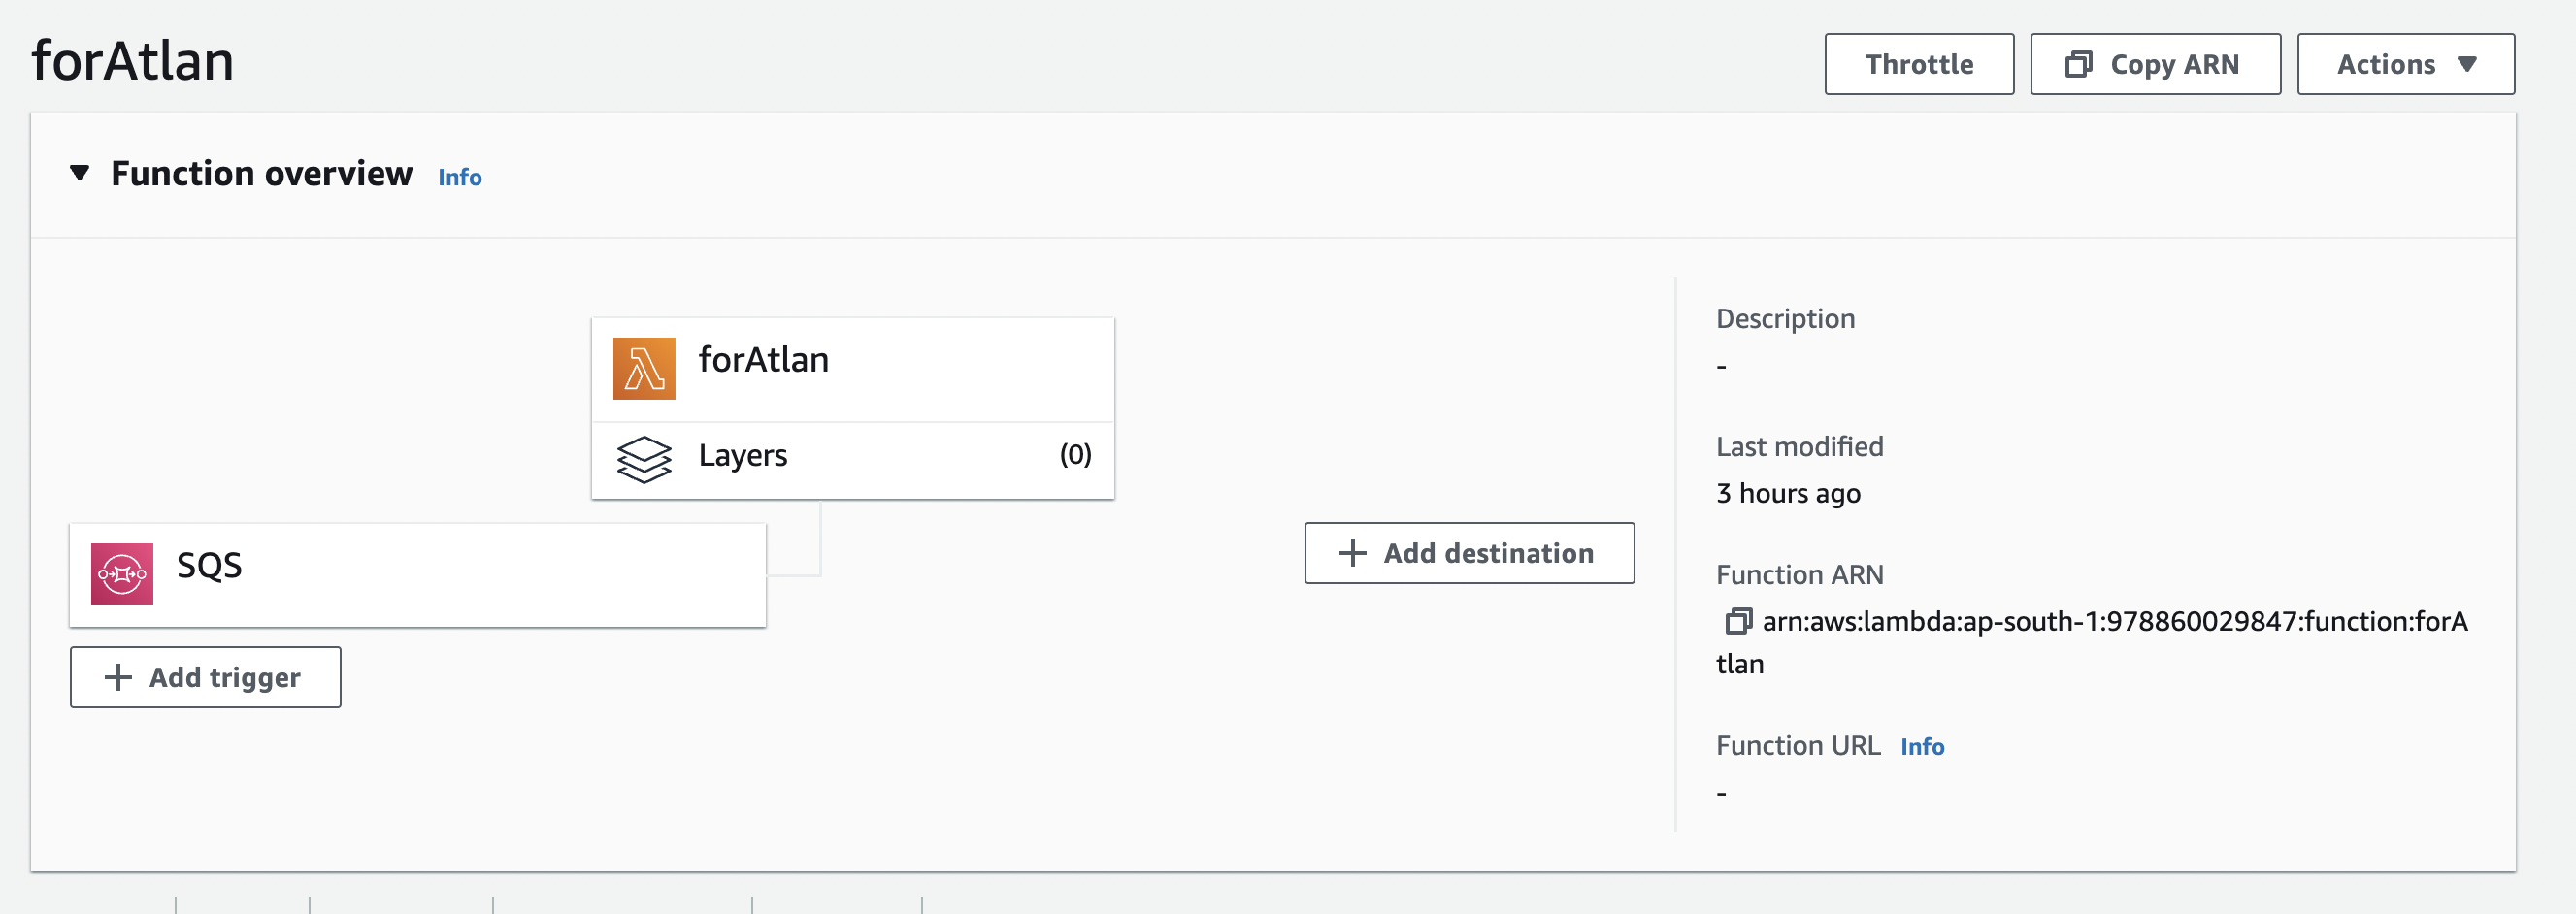Click the Layers stack icon
The image size is (2576, 914).
643,459
